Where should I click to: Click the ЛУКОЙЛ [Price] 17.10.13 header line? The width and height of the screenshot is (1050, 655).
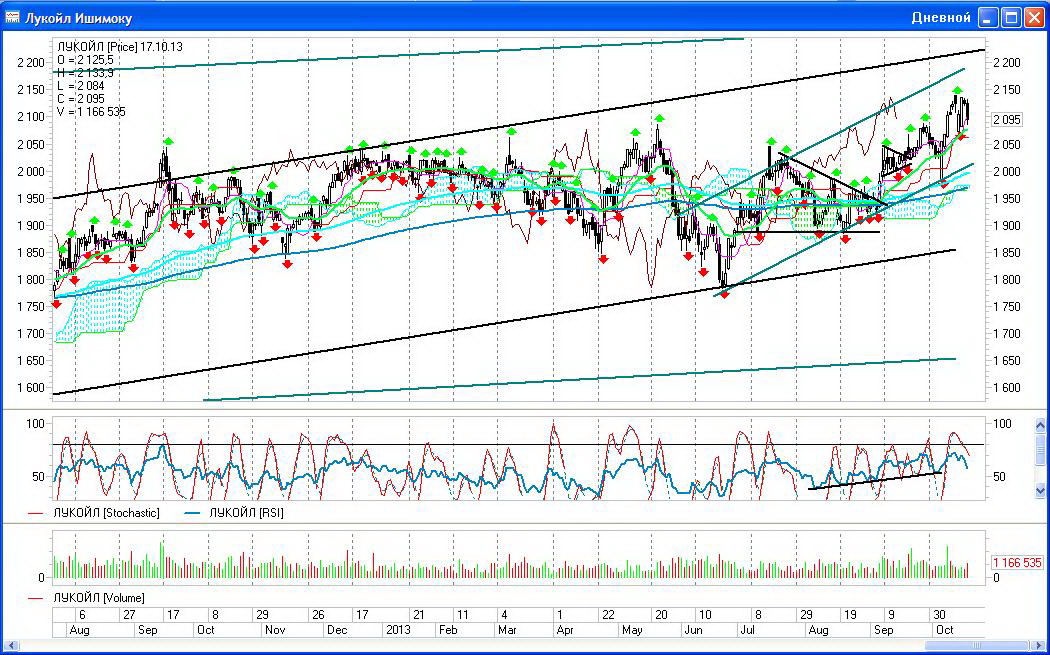point(120,47)
